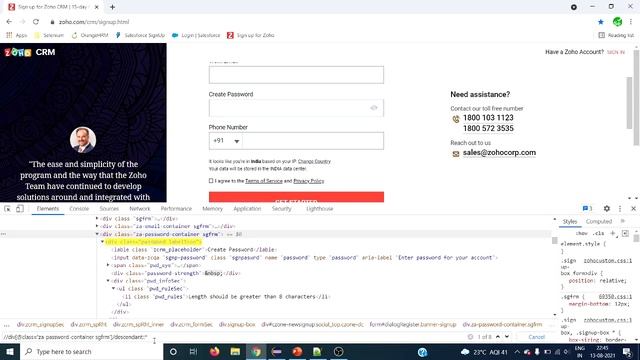640x360 pixels.
Task: Expand the span pwd_eye node
Action: 108,265
